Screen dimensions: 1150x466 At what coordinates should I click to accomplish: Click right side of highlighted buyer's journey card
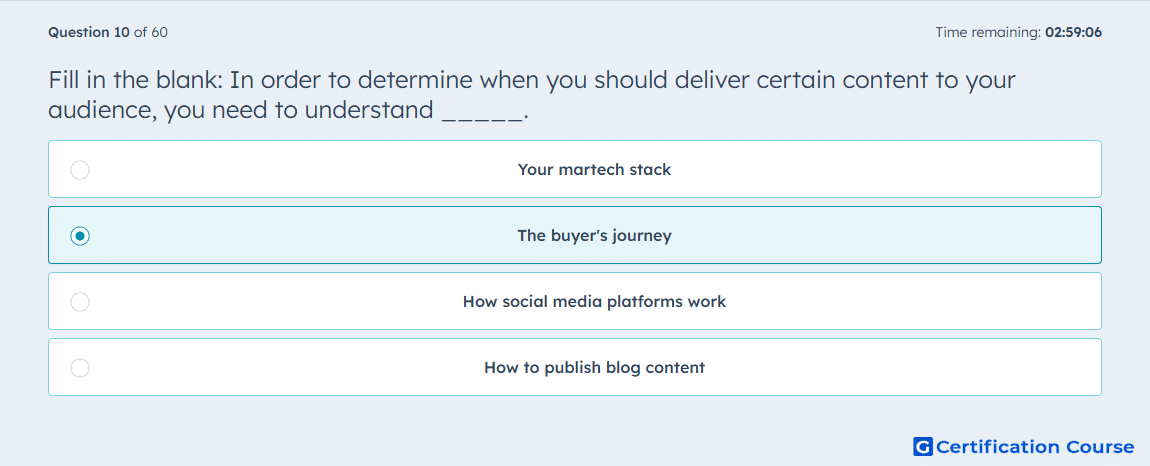[x=953, y=236]
